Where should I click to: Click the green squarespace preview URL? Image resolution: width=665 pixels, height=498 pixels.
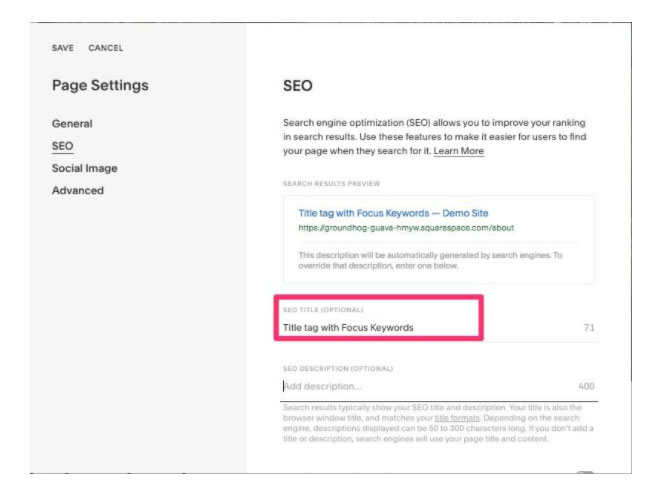click(406, 228)
